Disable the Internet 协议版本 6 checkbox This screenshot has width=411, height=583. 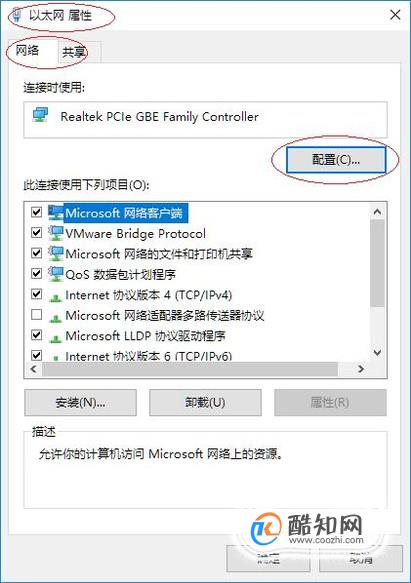(x=36, y=355)
